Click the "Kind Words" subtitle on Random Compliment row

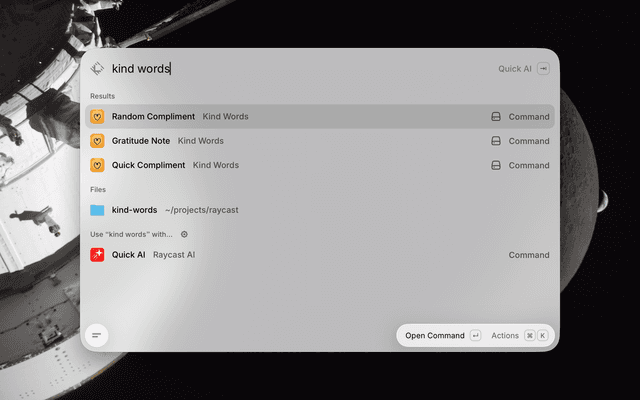225,117
